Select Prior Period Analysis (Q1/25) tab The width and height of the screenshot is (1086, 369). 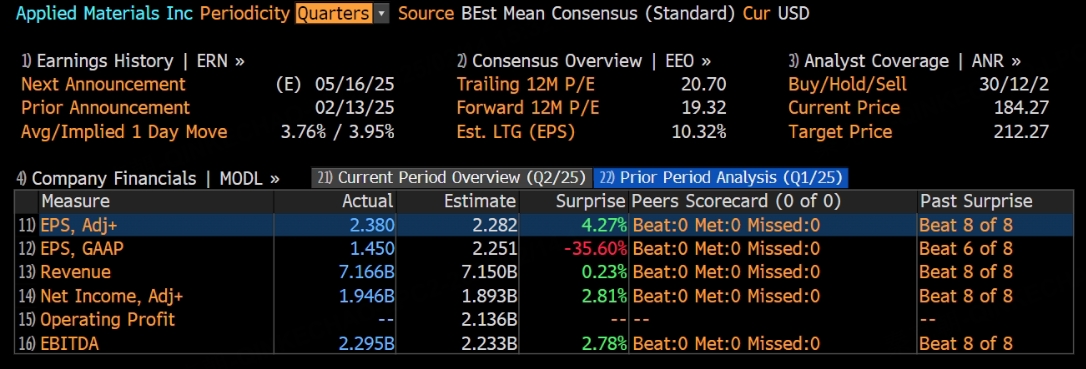721,178
